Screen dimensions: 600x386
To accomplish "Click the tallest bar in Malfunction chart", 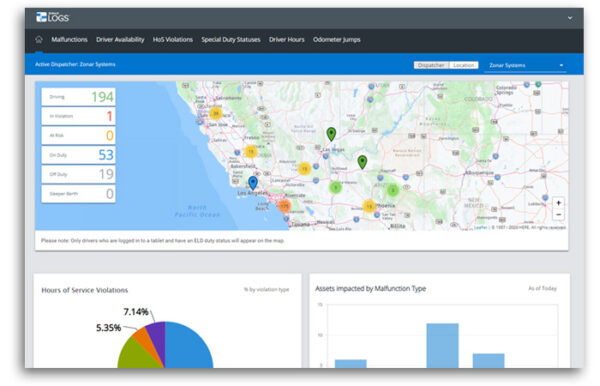I will (x=442, y=346).
